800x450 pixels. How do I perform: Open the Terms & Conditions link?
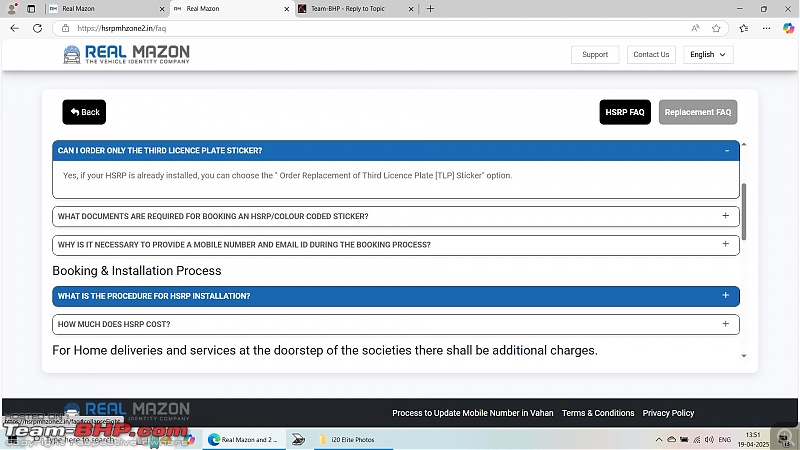pos(598,413)
